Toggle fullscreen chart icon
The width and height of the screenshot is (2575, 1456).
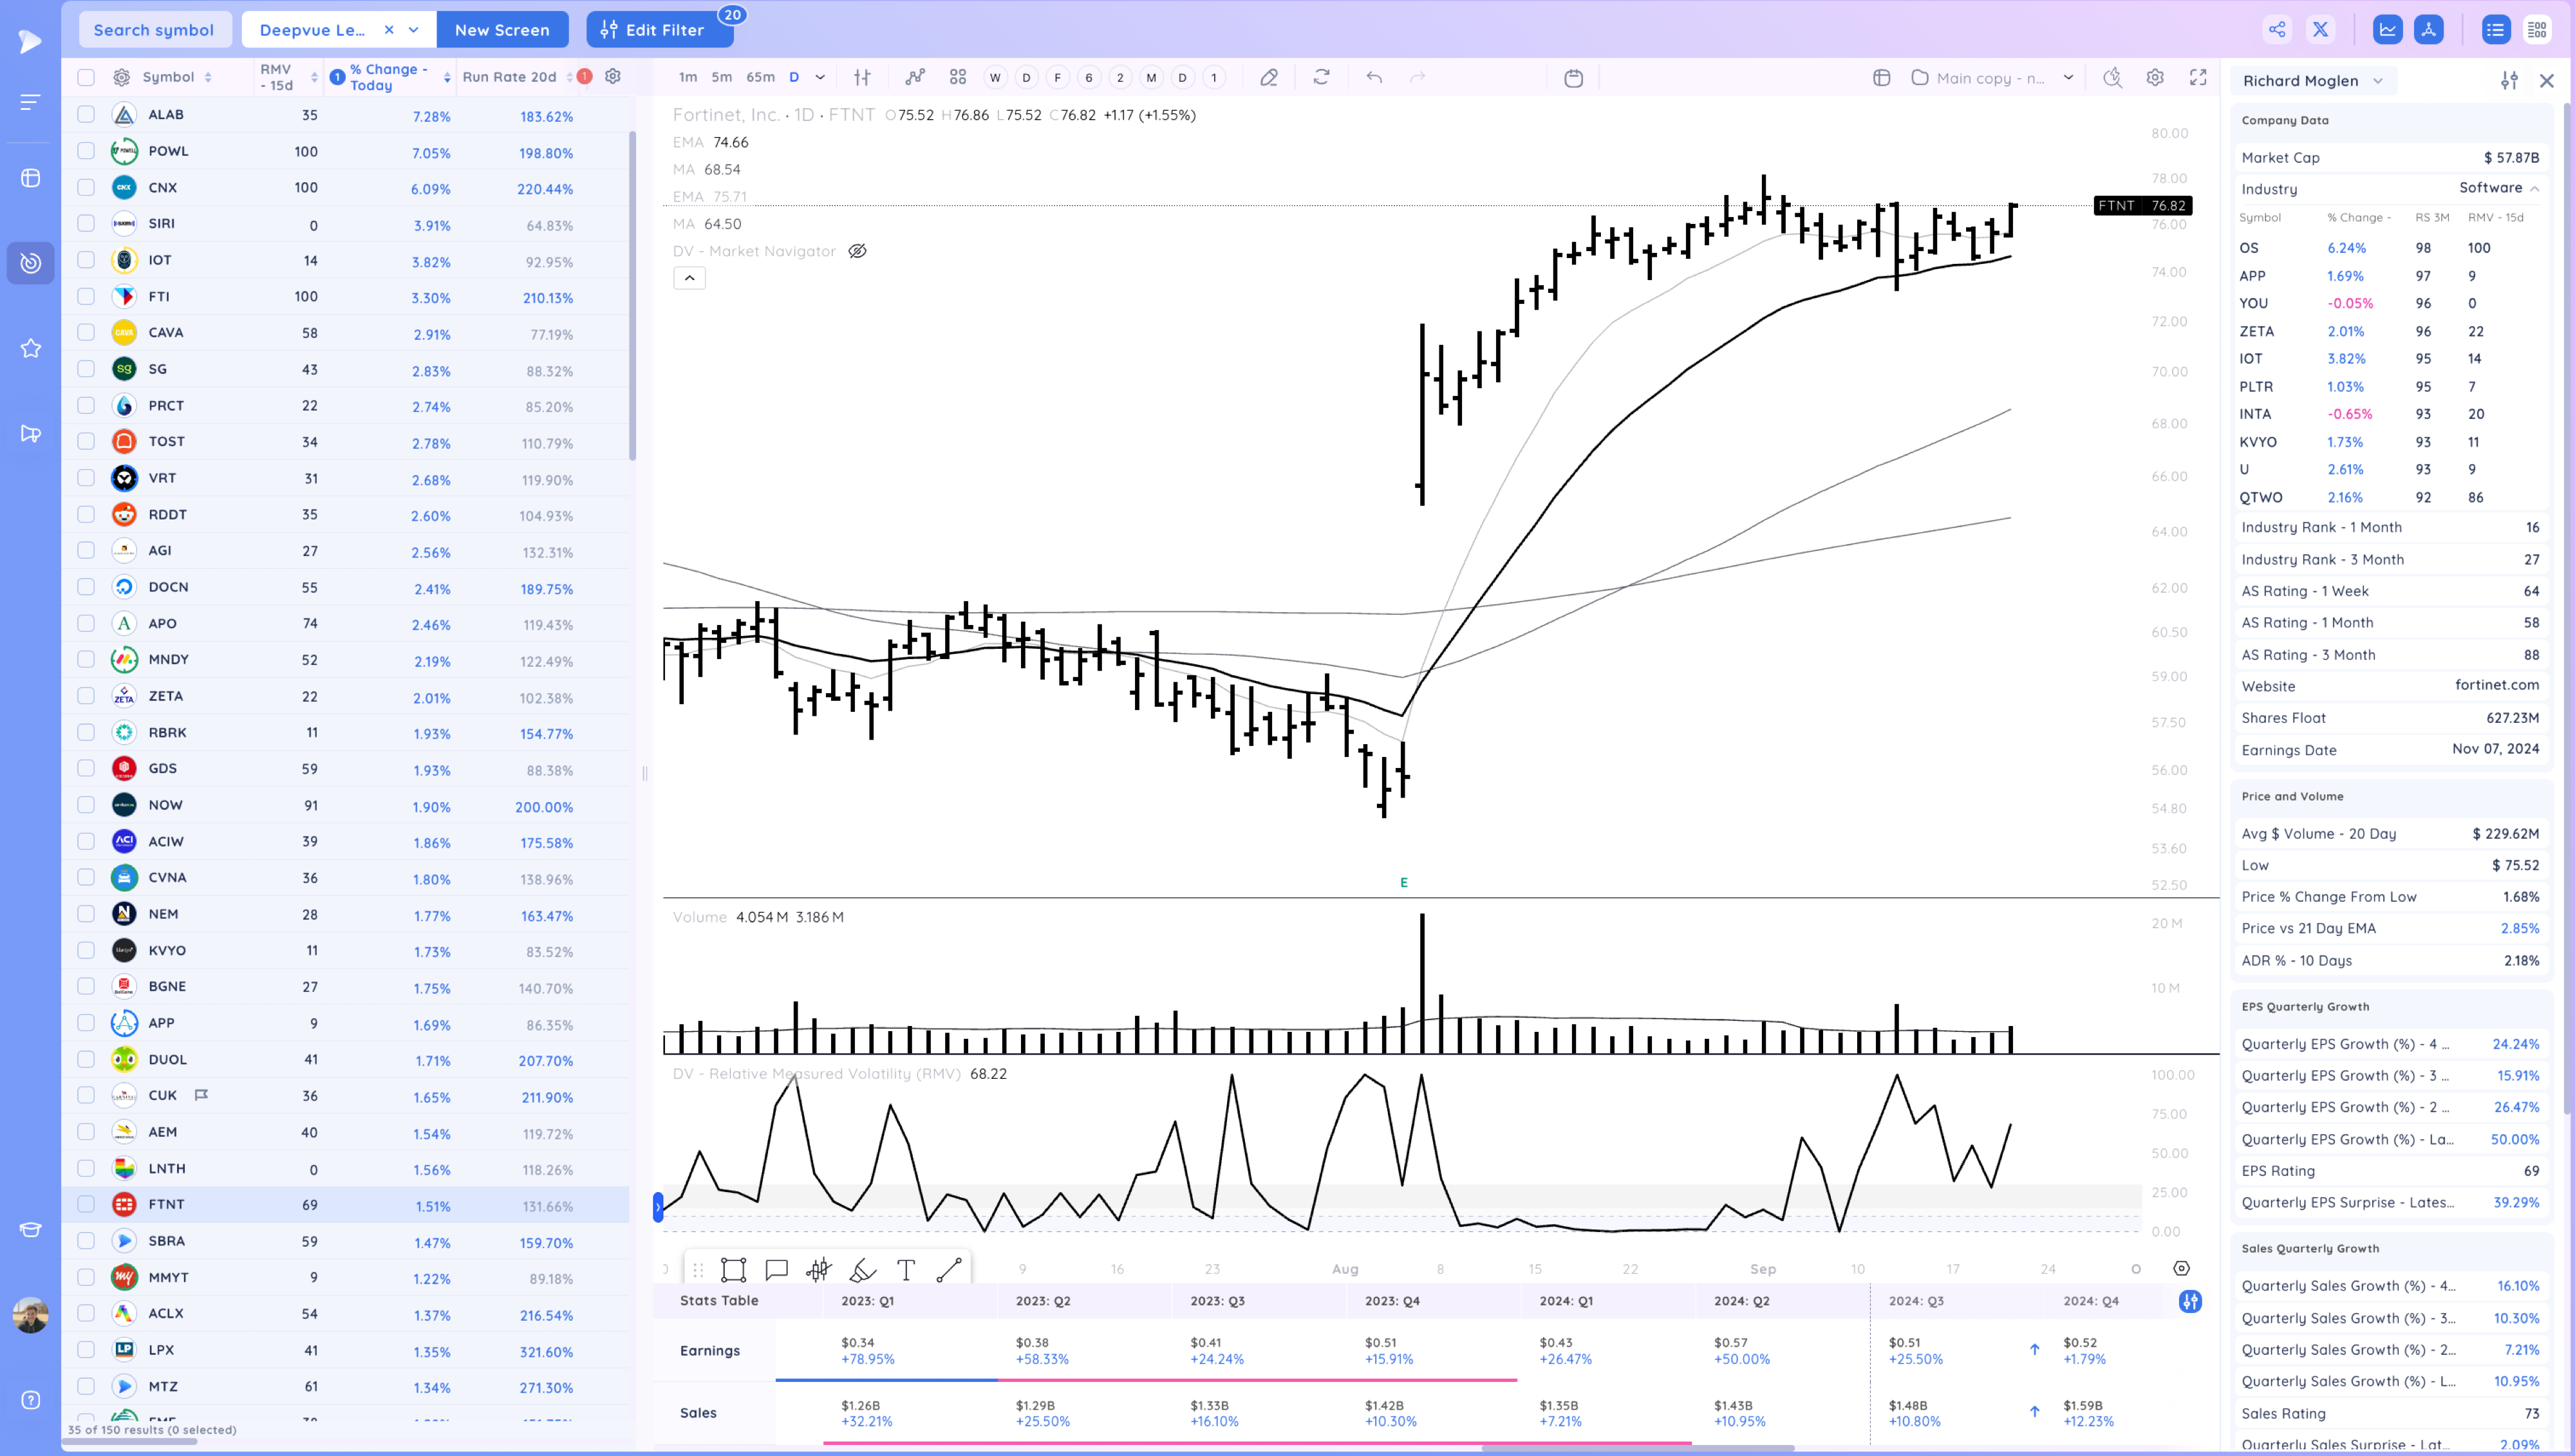2198,78
